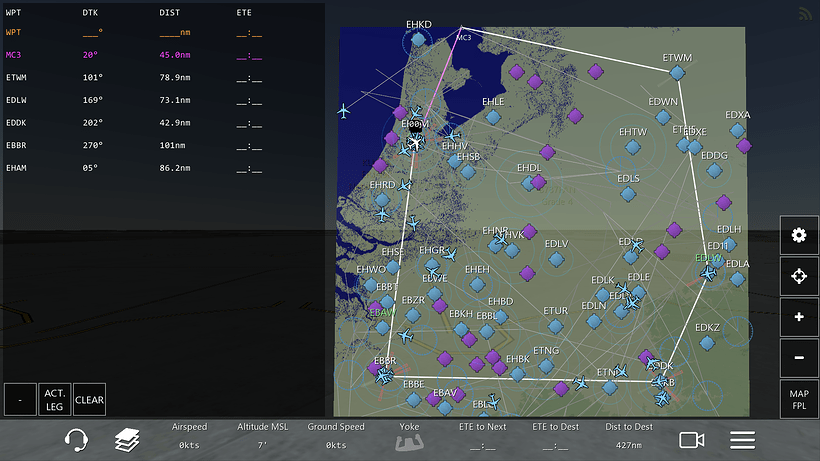Tap the DTK column header
Viewport: 820px width, 461px height.
pos(90,13)
